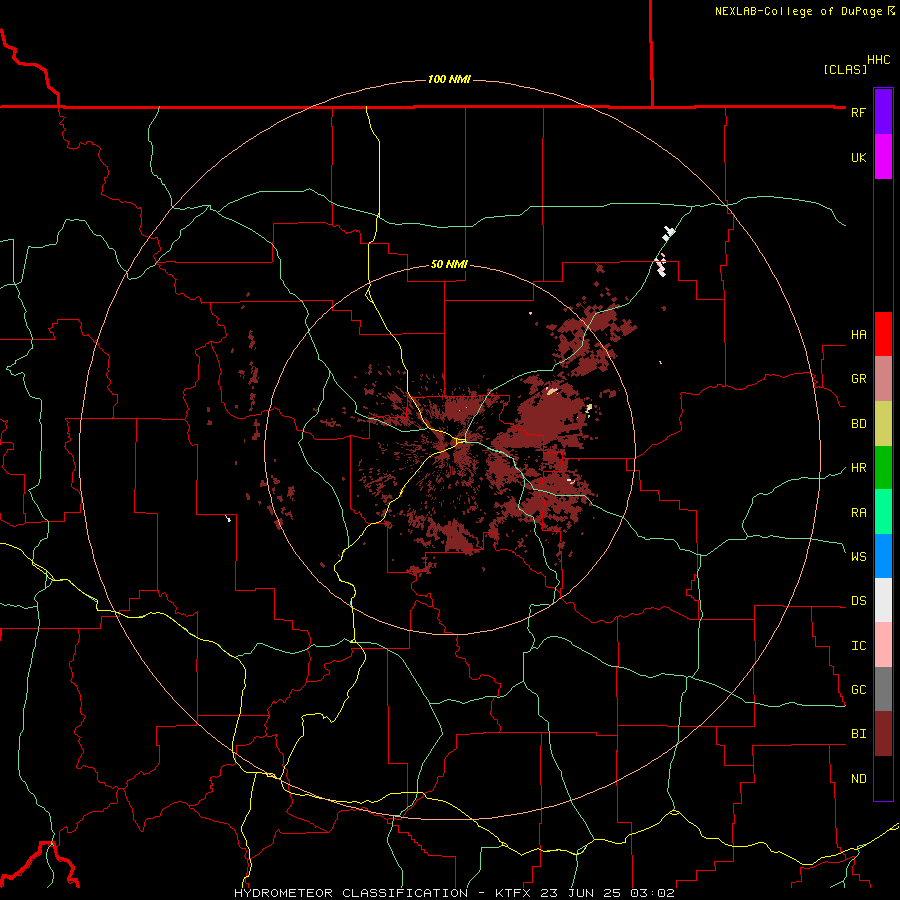This screenshot has width=900, height=900.
Task: Click the GR legend label
Action: tap(858, 379)
